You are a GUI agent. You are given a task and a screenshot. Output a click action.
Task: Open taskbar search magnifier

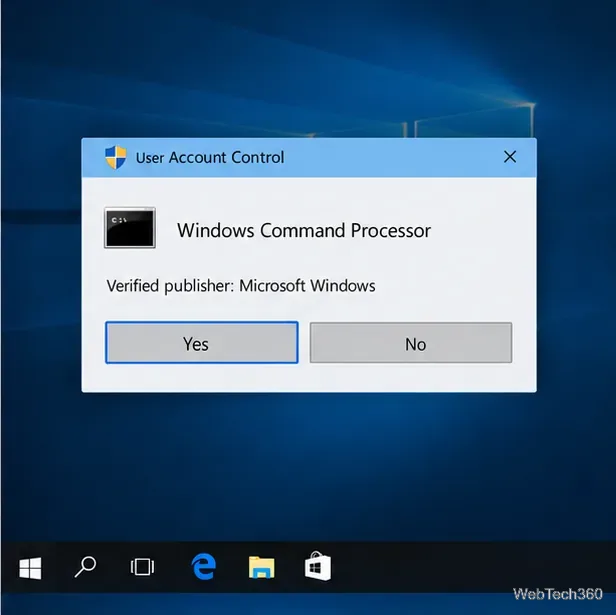tap(85, 567)
